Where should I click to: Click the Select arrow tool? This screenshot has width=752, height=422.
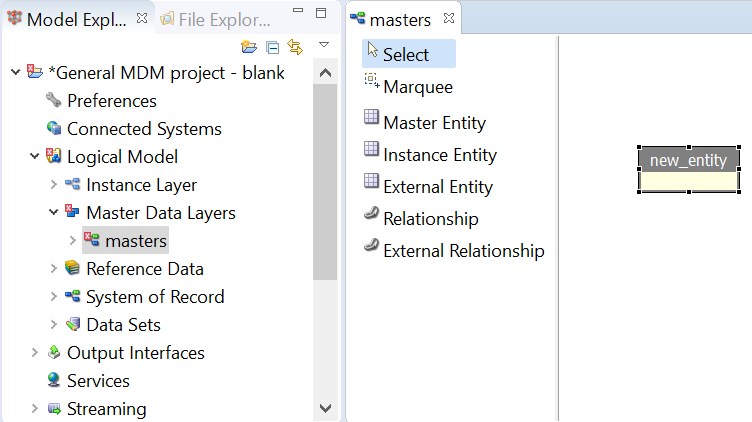[x=405, y=55]
